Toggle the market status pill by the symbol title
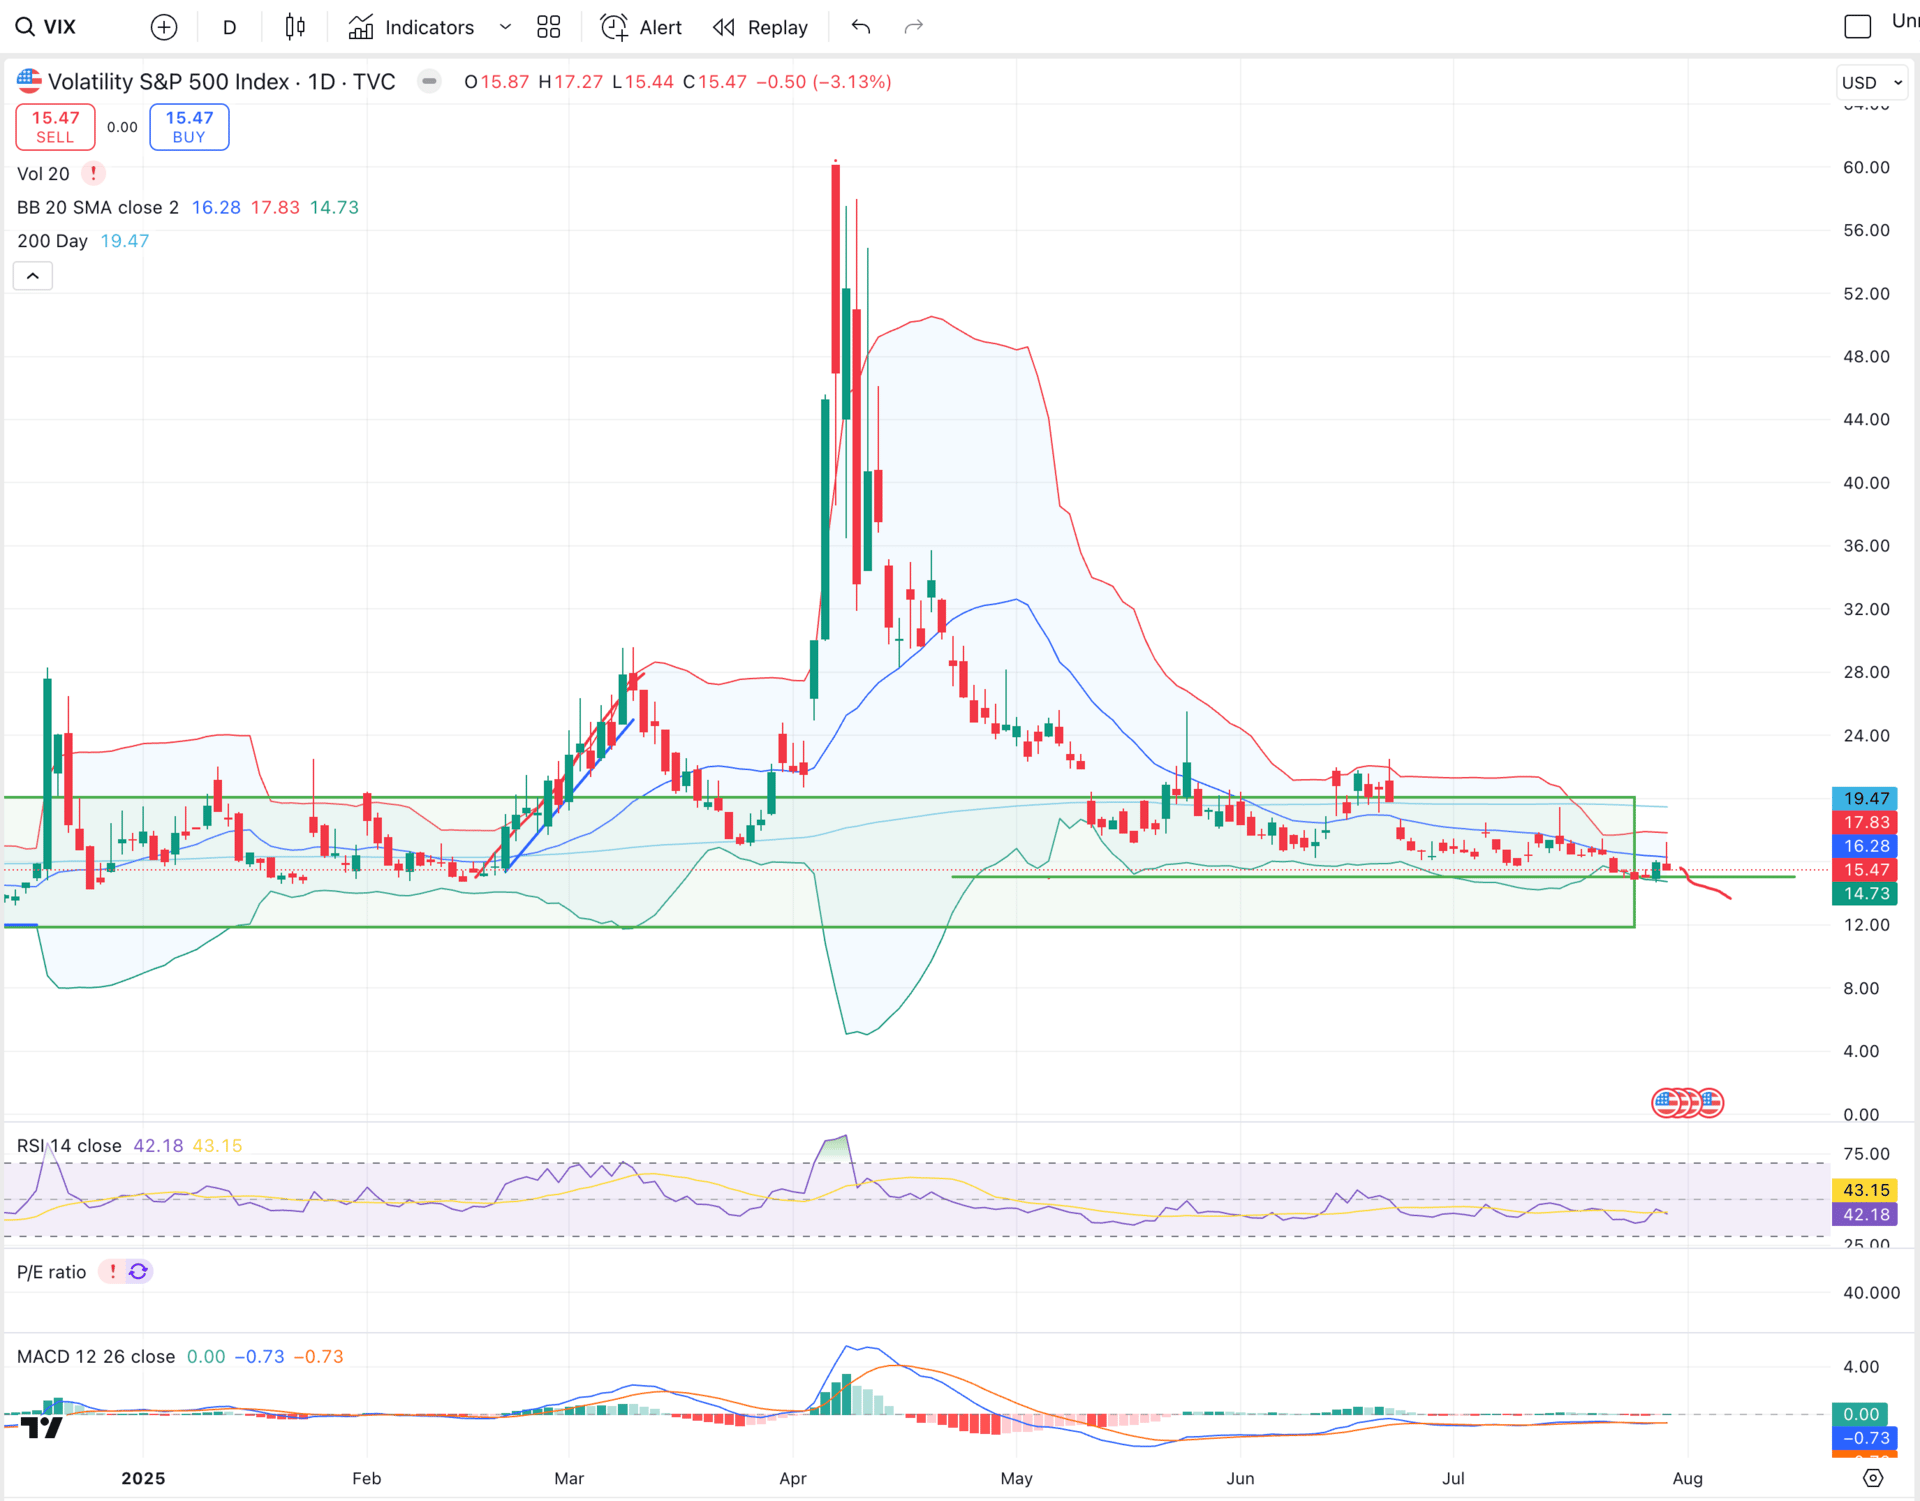The height and width of the screenshot is (1501, 1920). click(x=429, y=81)
